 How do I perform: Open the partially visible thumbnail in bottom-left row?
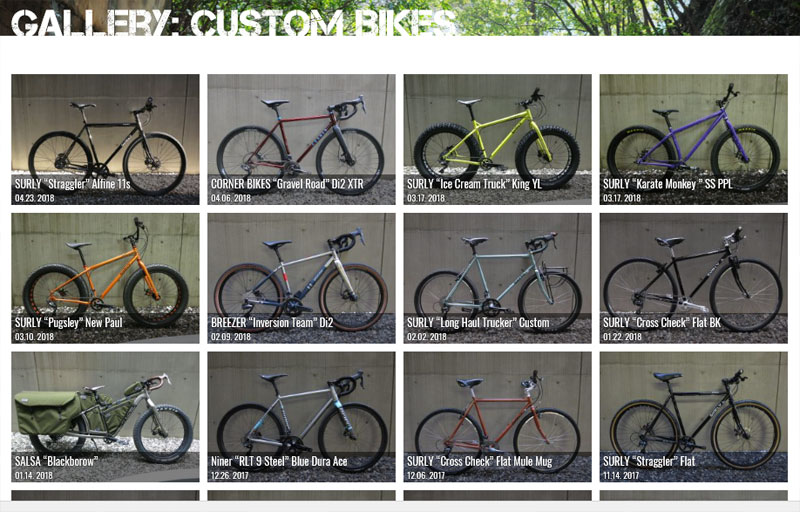[105, 495]
